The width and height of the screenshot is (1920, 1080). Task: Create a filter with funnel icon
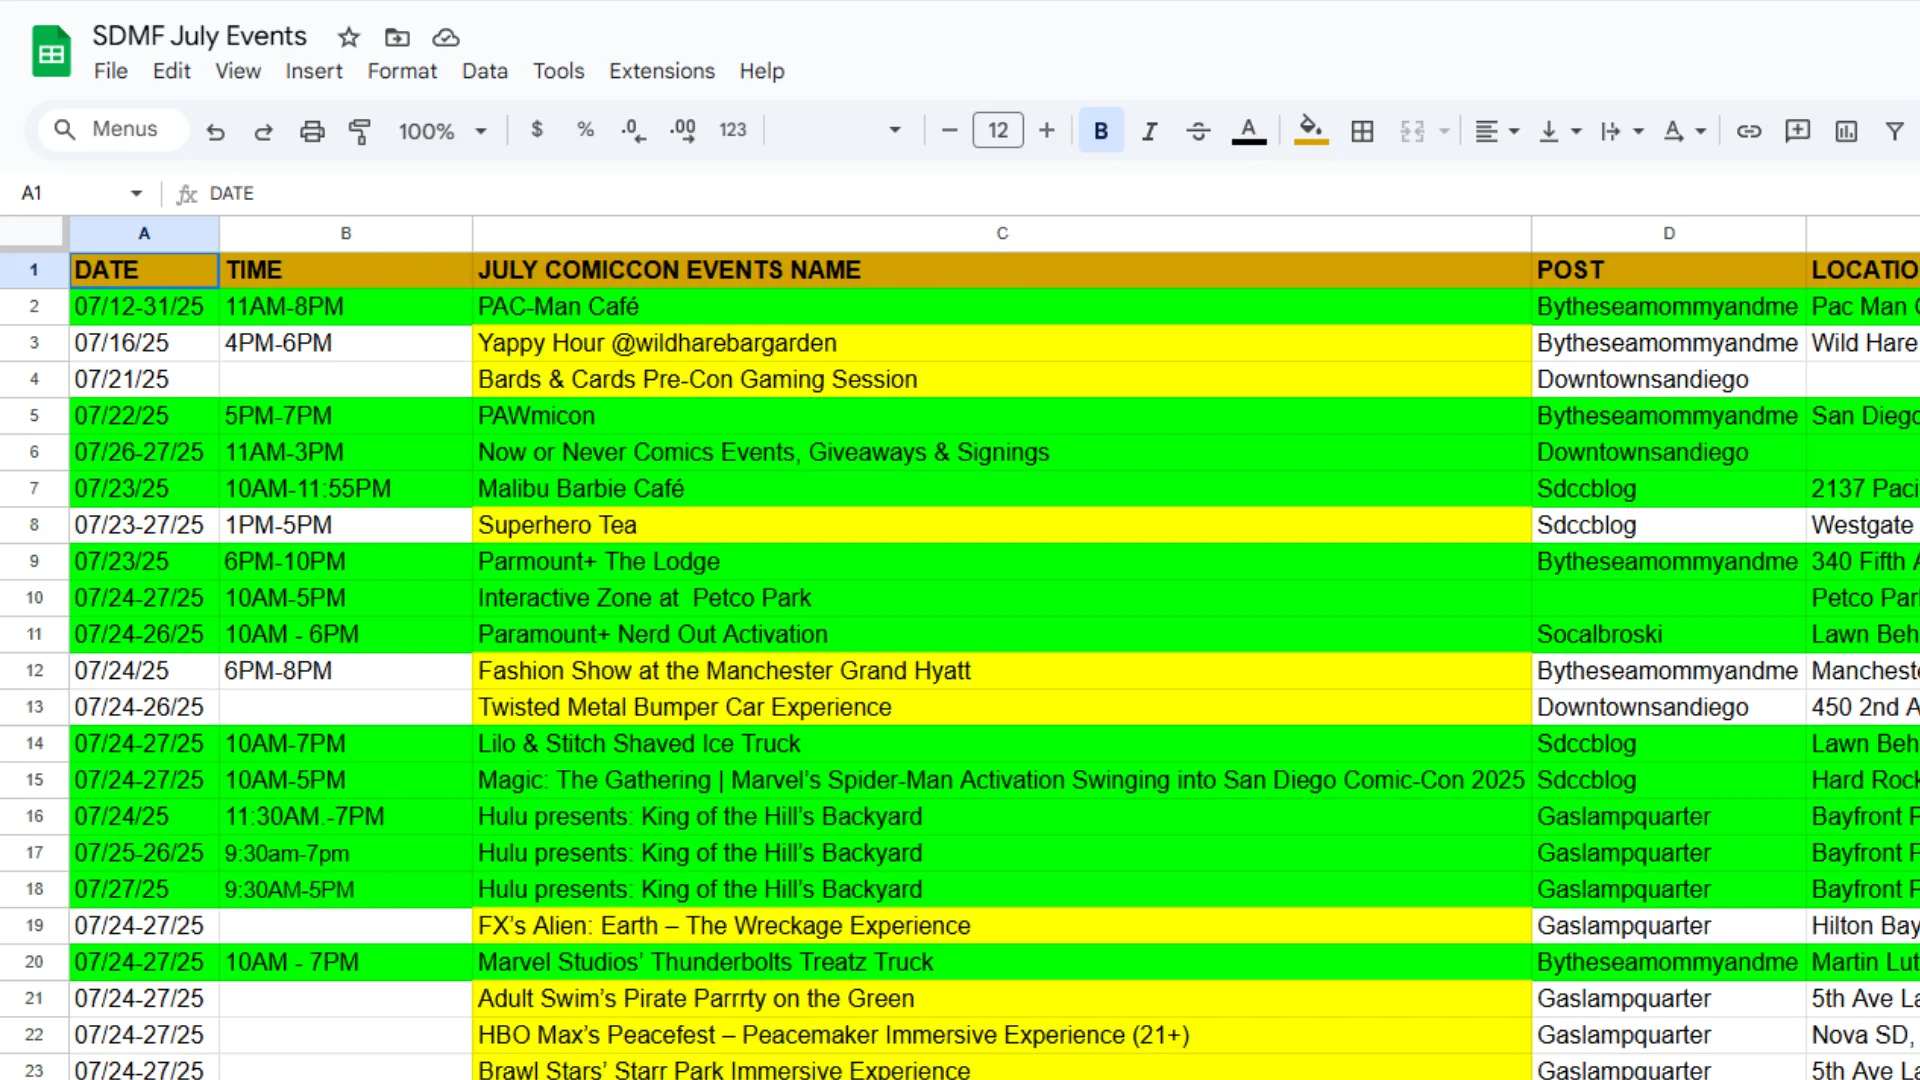1894,131
